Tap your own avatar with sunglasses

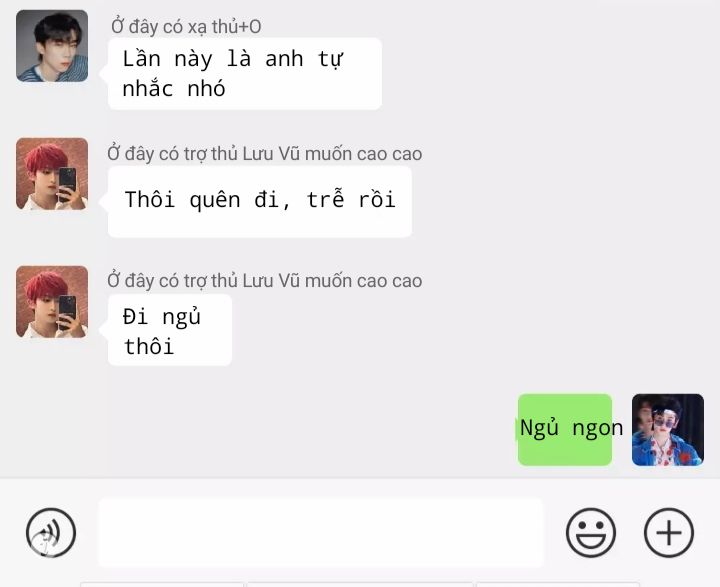[x=668, y=430]
